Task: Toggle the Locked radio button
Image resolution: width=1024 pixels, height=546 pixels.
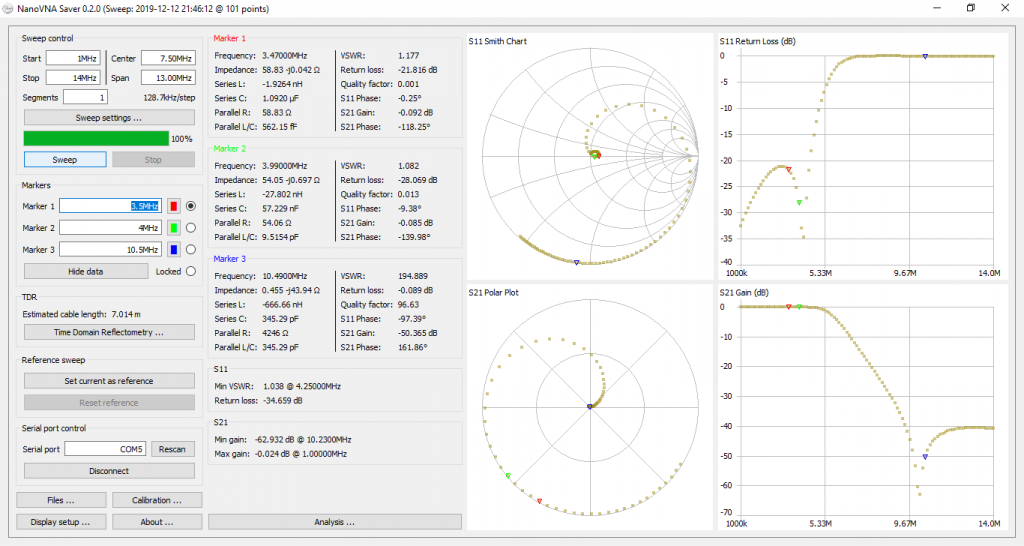Action: [191, 271]
